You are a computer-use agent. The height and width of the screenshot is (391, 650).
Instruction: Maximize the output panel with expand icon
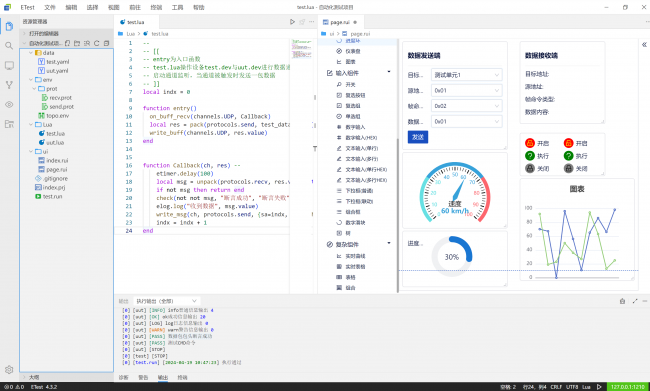635,301
